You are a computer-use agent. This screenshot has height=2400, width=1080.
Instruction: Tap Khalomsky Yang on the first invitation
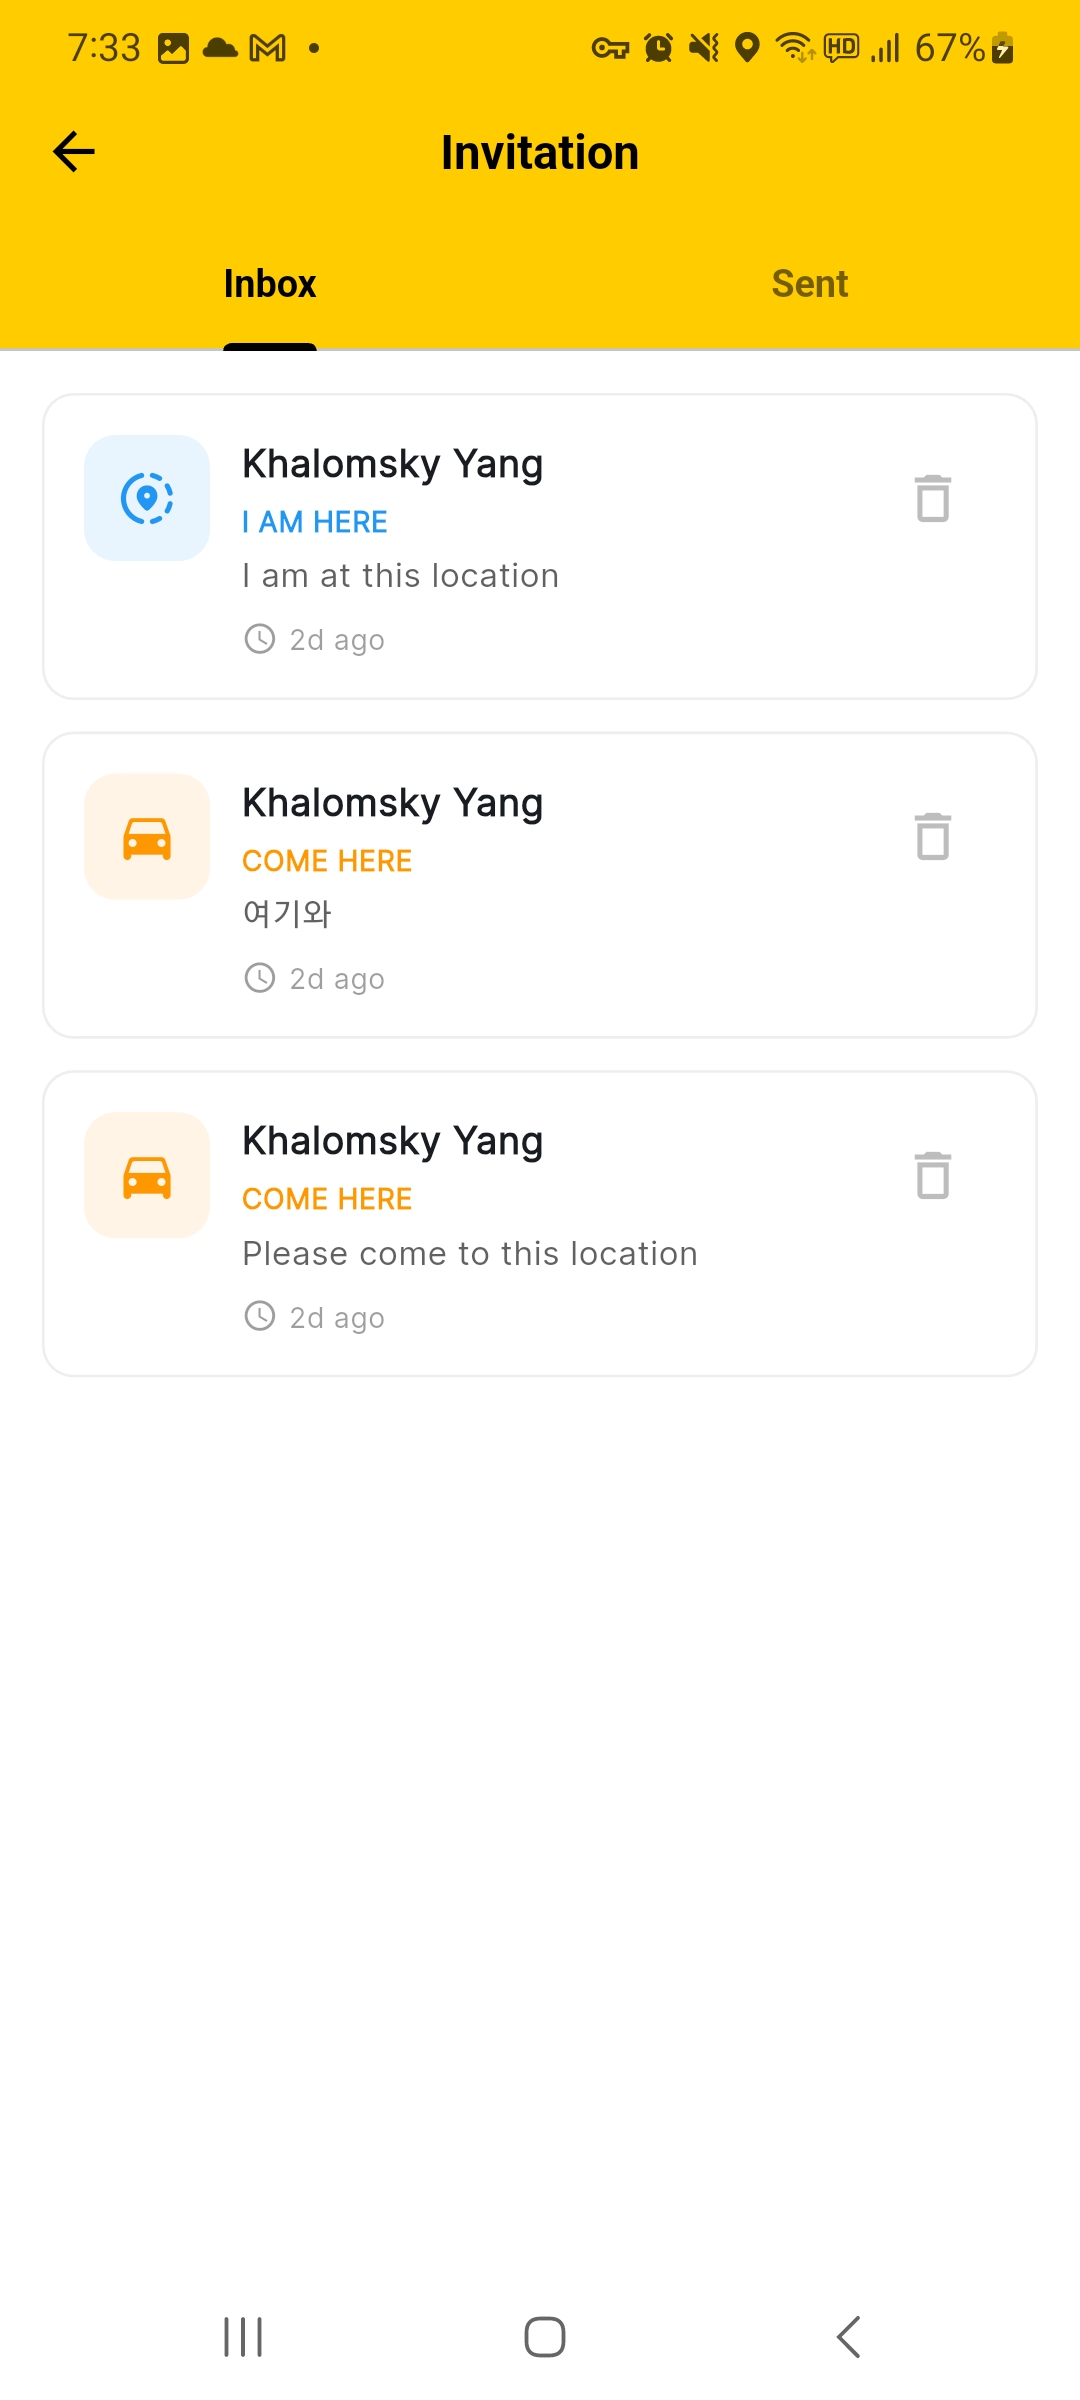(x=392, y=464)
